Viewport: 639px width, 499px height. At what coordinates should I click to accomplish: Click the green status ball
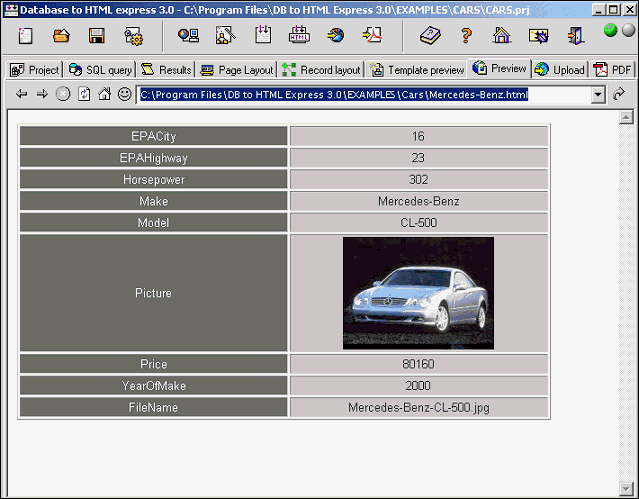pyautogui.click(x=610, y=30)
